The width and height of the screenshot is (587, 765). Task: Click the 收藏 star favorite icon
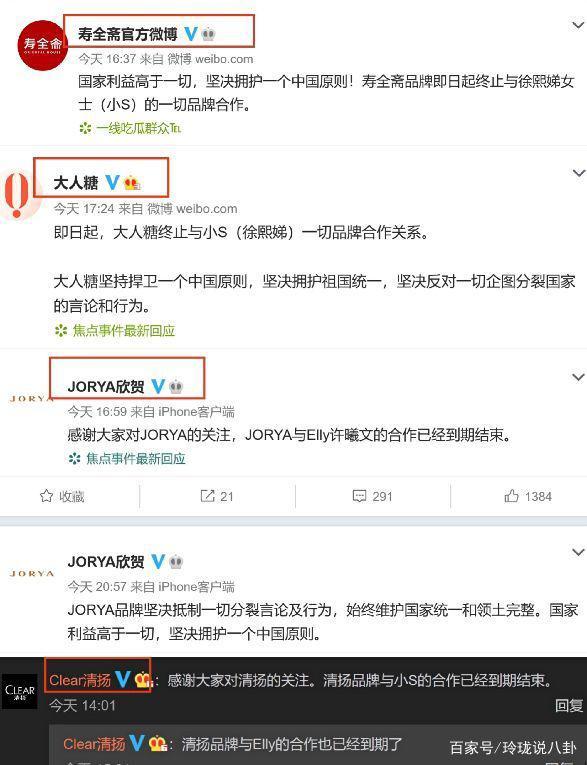46,496
